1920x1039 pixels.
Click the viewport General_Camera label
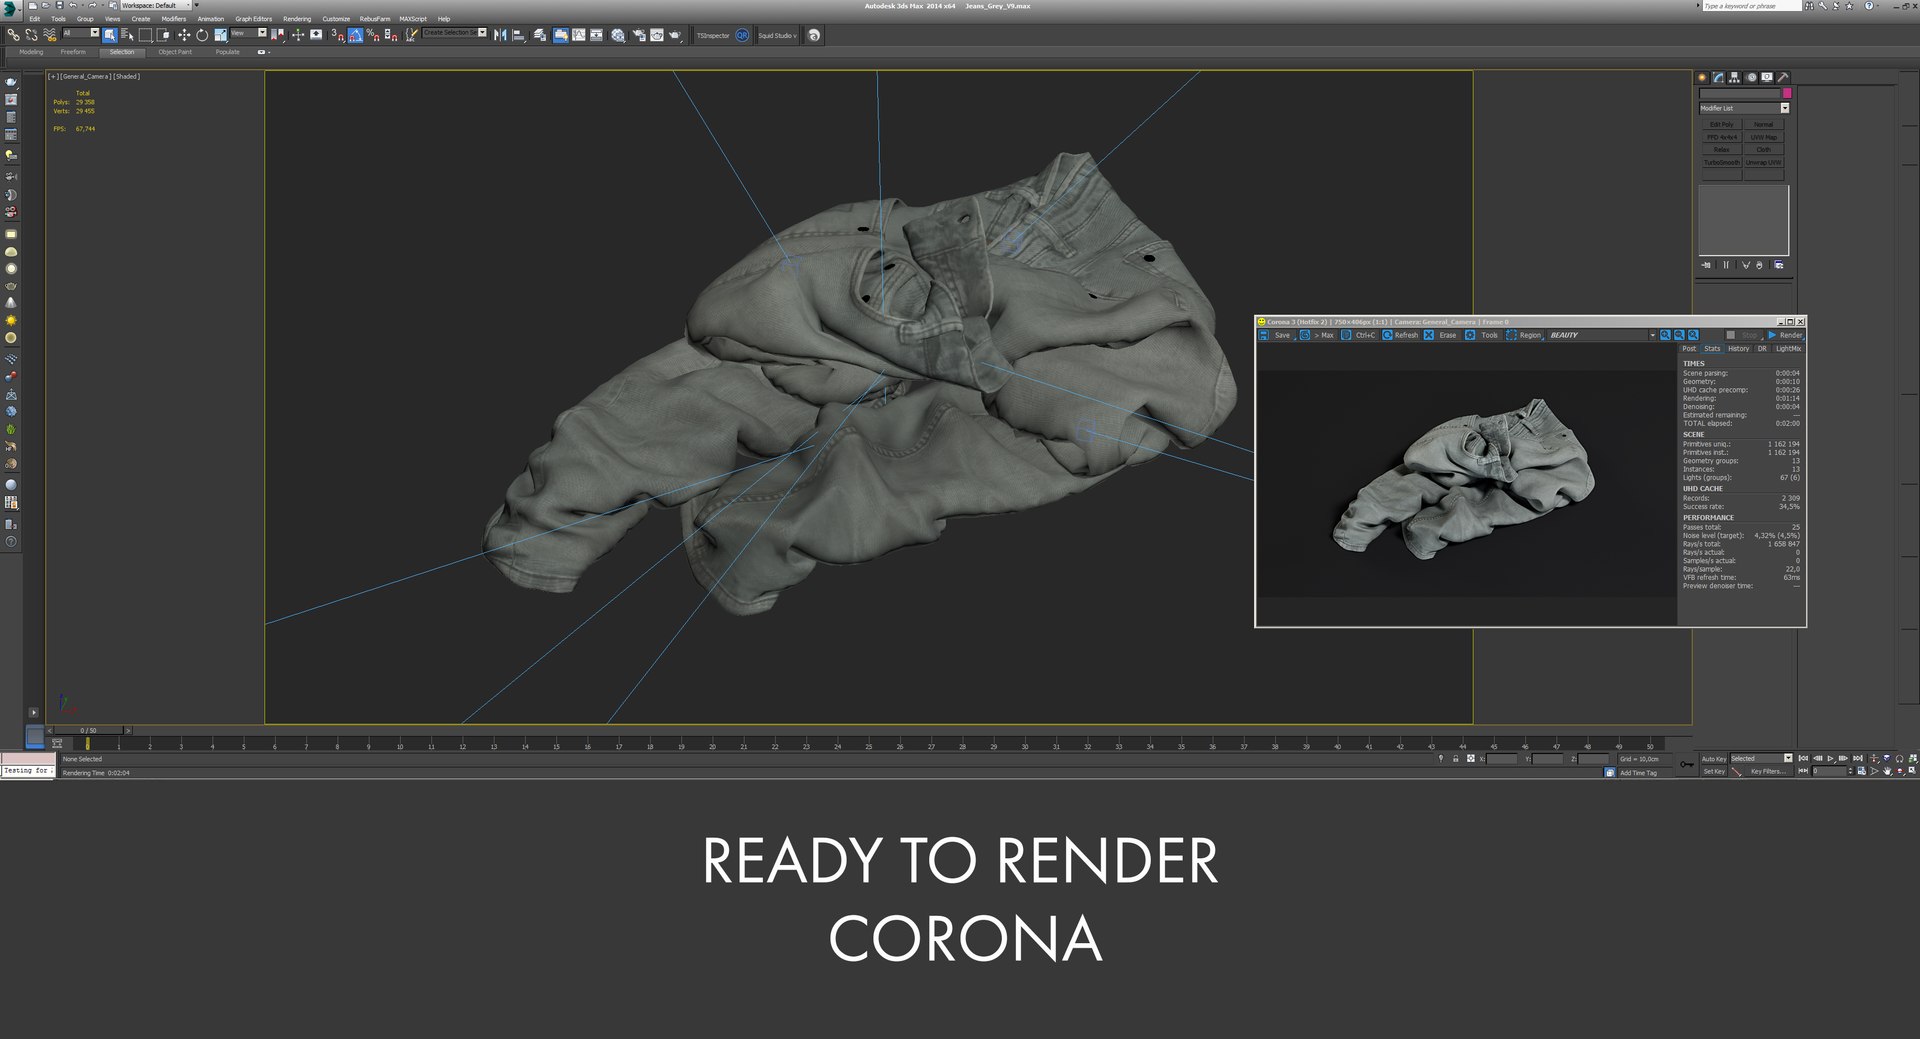(86, 76)
